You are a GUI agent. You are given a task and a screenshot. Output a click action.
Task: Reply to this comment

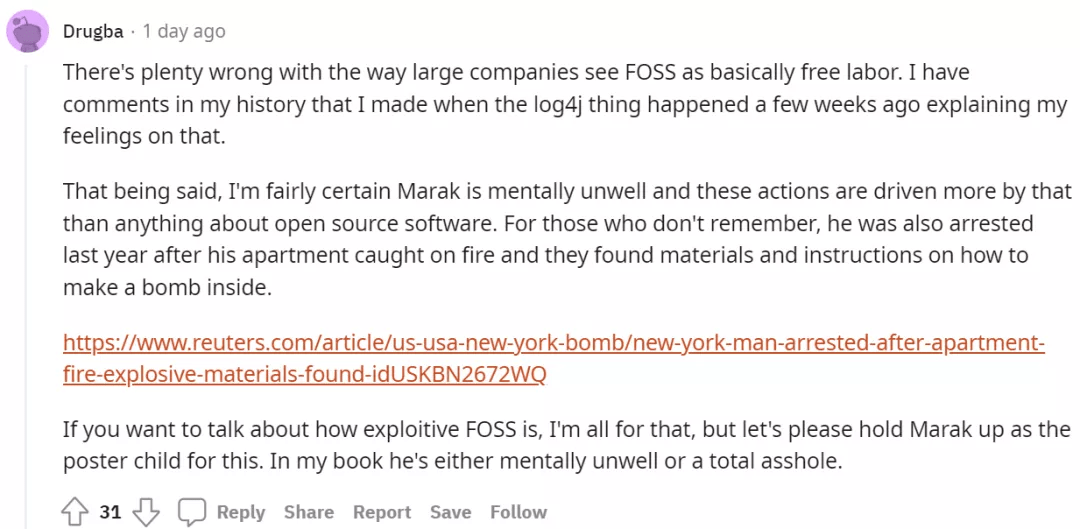click(x=241, y=512)
